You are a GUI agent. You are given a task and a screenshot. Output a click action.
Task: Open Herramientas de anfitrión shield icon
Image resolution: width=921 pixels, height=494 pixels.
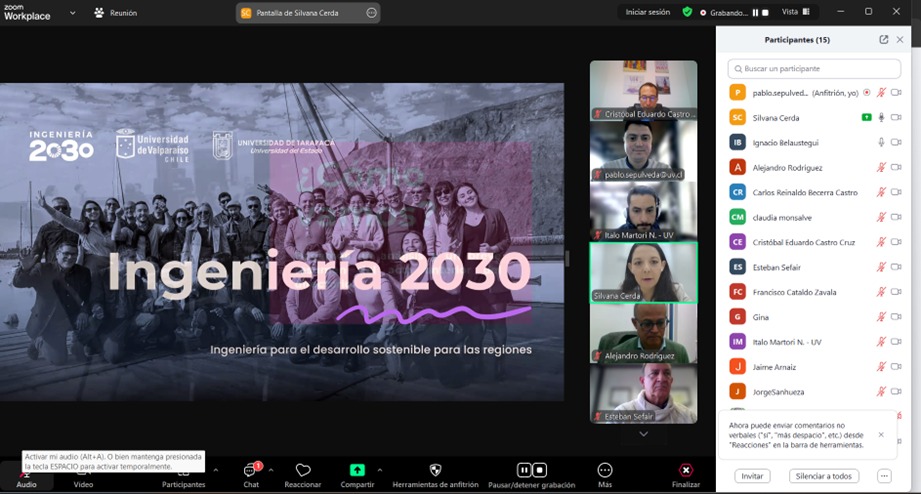[x=435, y=470]
